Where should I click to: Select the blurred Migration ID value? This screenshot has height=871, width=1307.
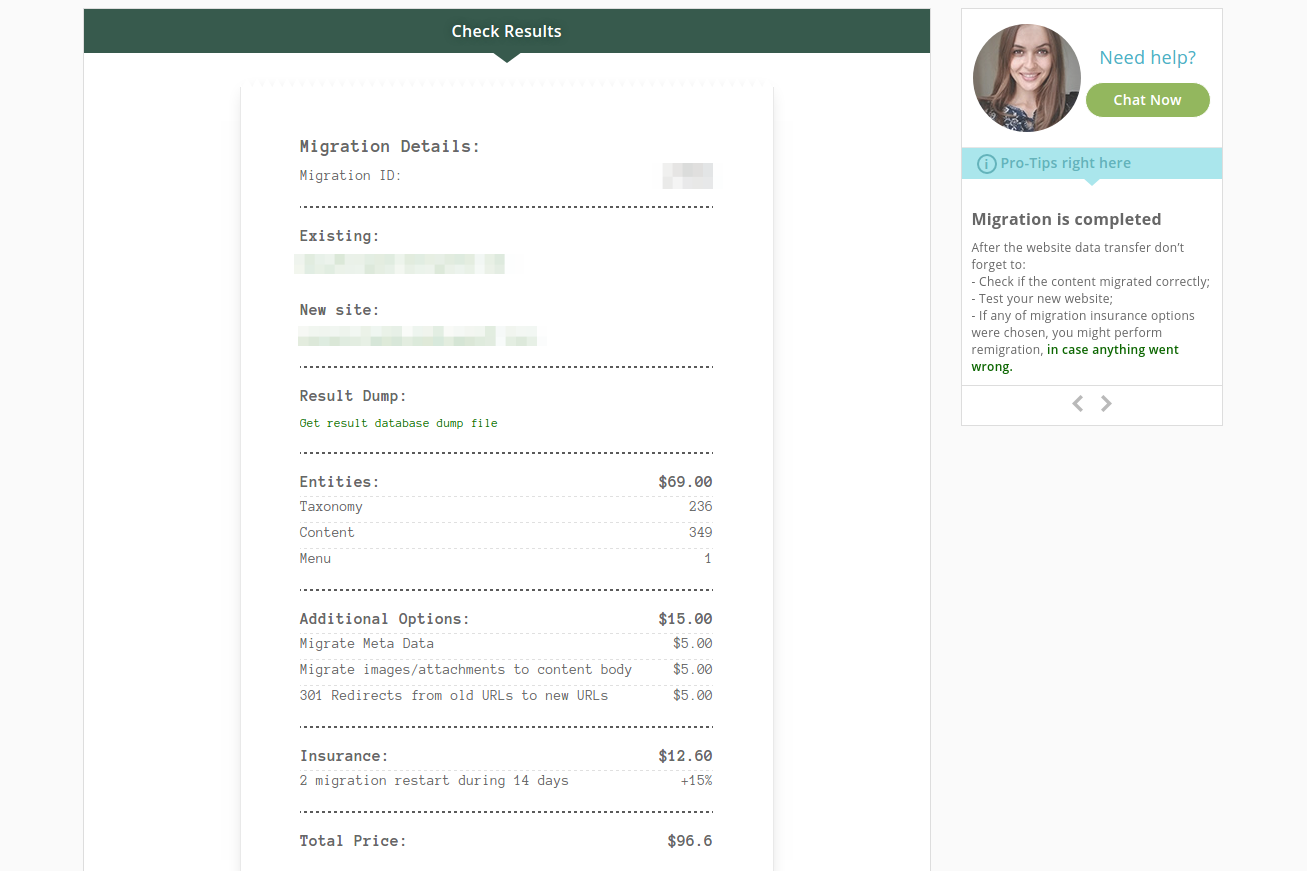687,176
